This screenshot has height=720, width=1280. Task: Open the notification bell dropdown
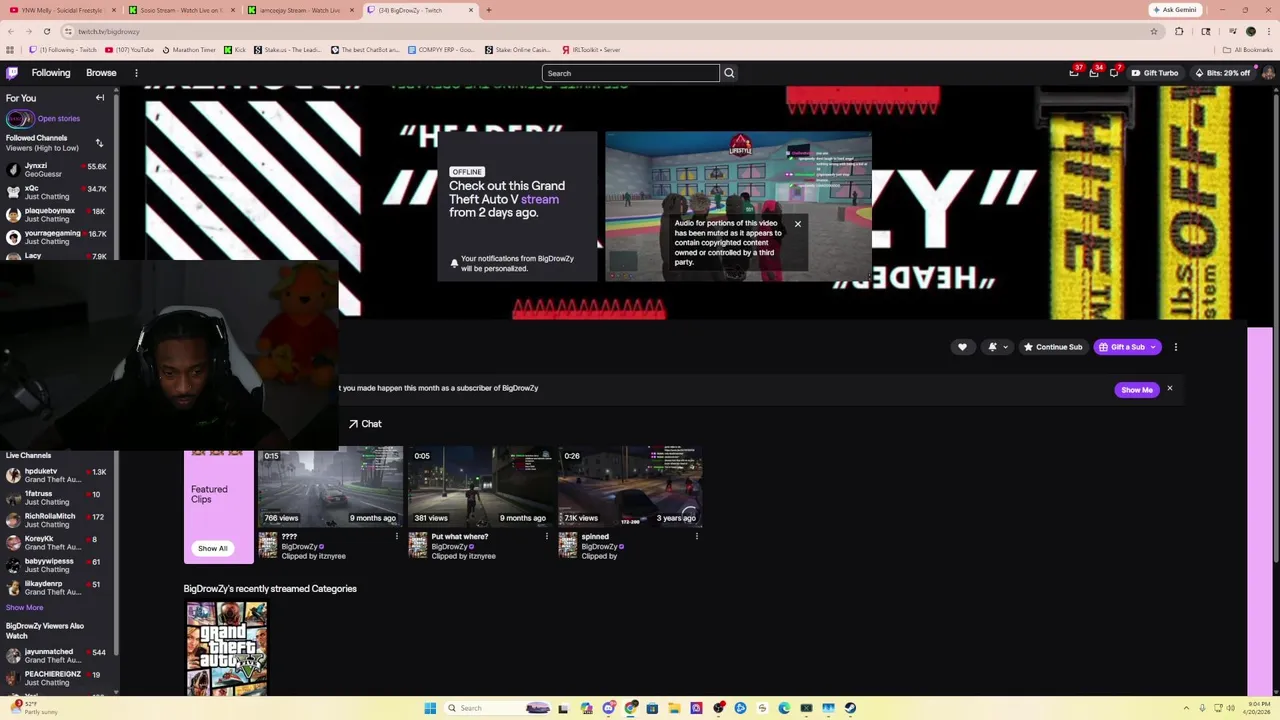pos(996,347)
